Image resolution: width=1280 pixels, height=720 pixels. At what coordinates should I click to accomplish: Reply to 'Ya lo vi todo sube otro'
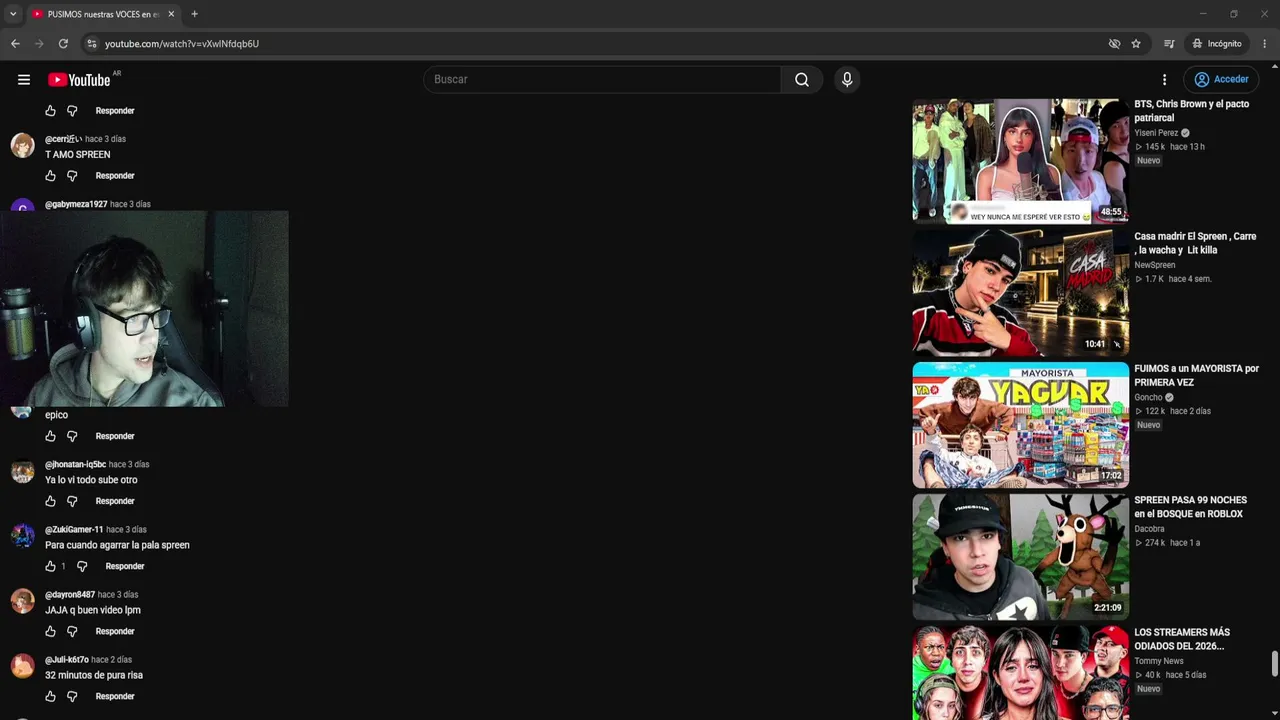point(115,501)
